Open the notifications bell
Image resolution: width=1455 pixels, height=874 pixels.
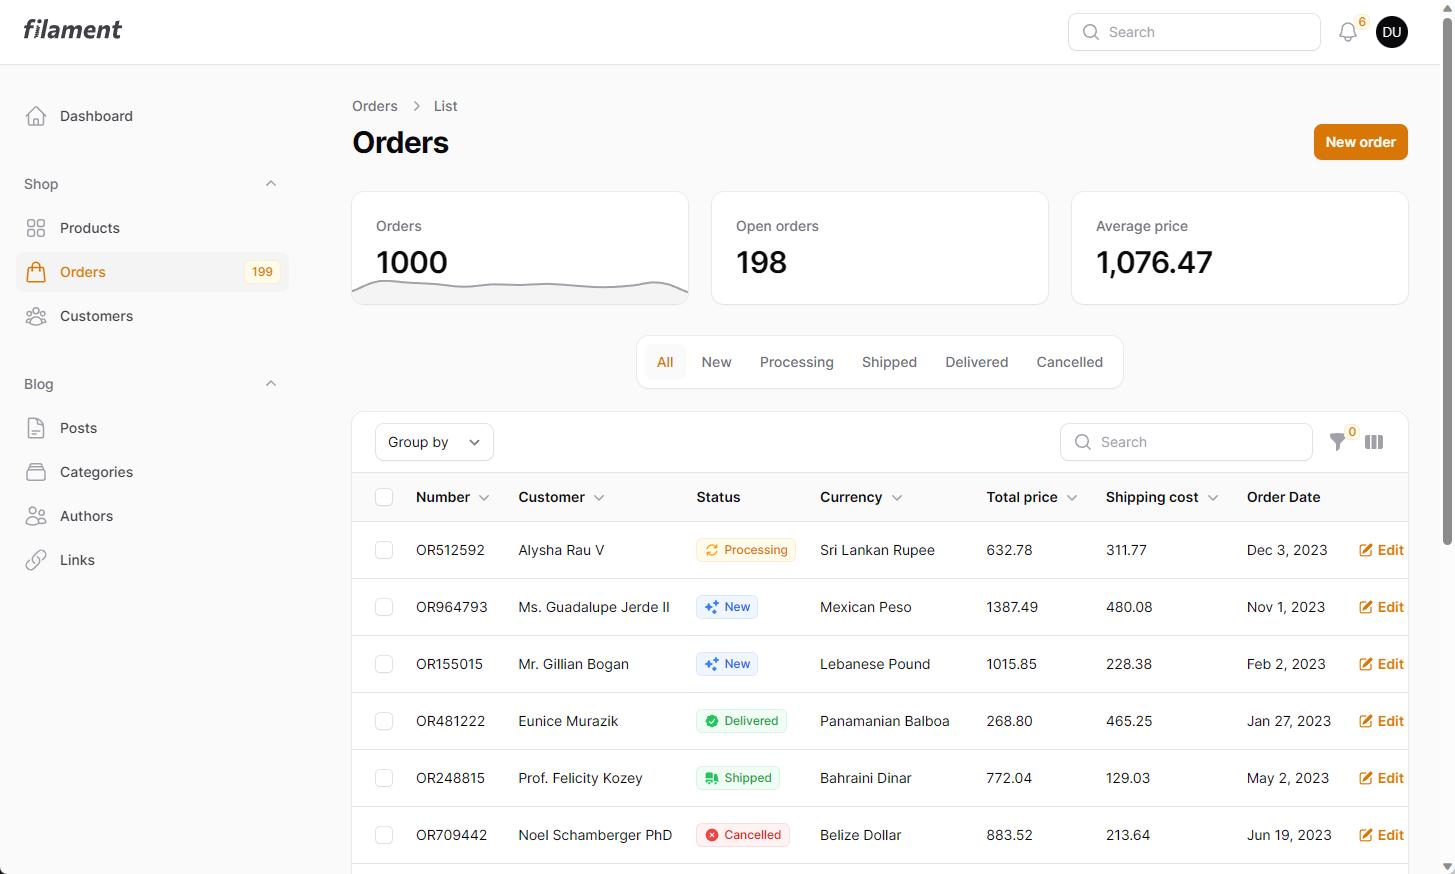click(1346, 31)
